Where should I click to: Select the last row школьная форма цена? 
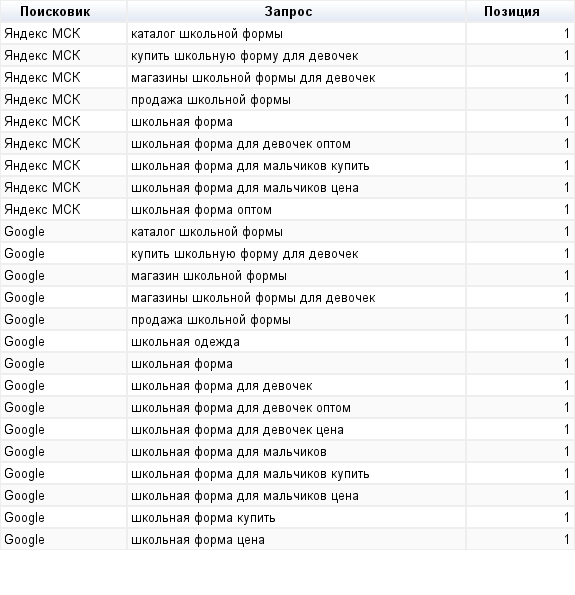point(287,540)
